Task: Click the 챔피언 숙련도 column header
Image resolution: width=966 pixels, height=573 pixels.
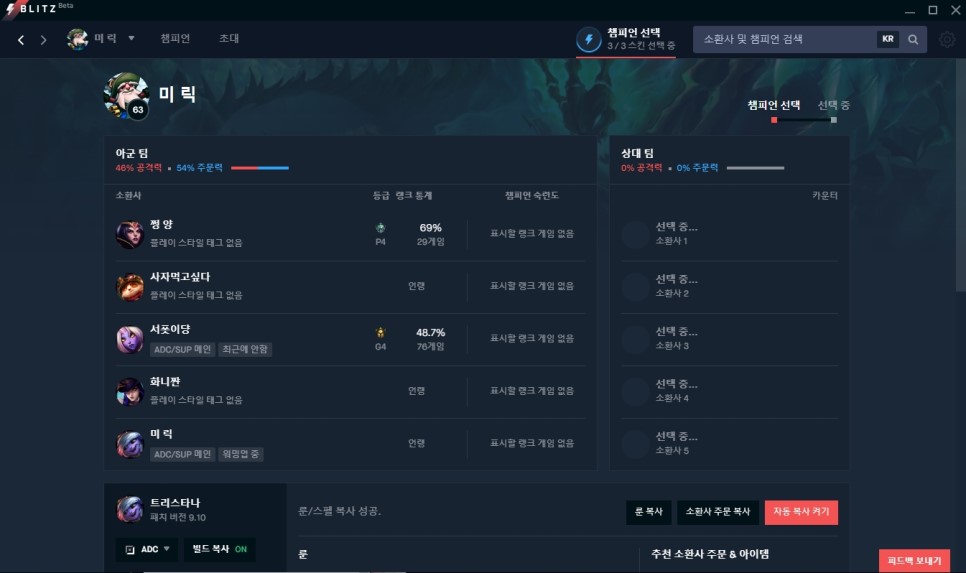Action: click(532, 195)
